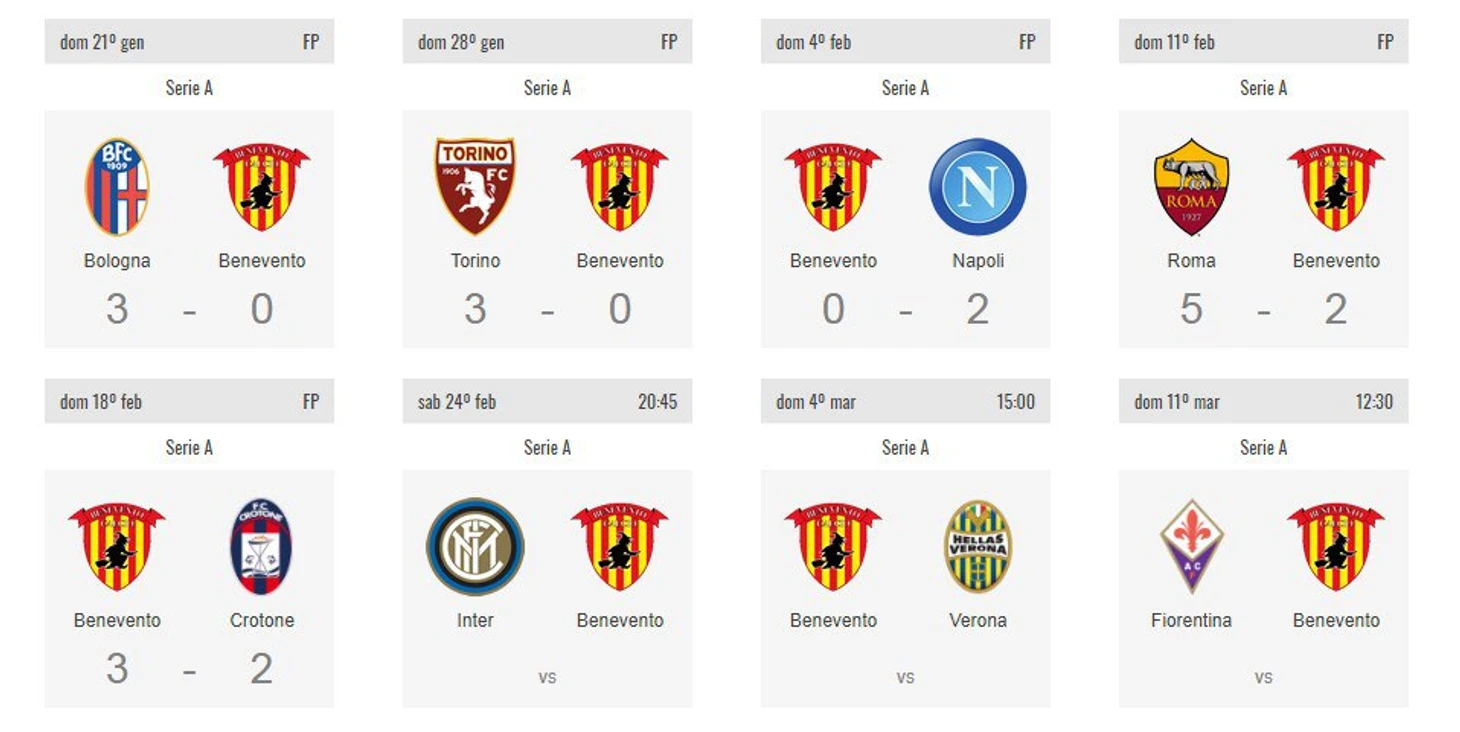Click the Benevento crest in Napoli match

tap(833, 187)
